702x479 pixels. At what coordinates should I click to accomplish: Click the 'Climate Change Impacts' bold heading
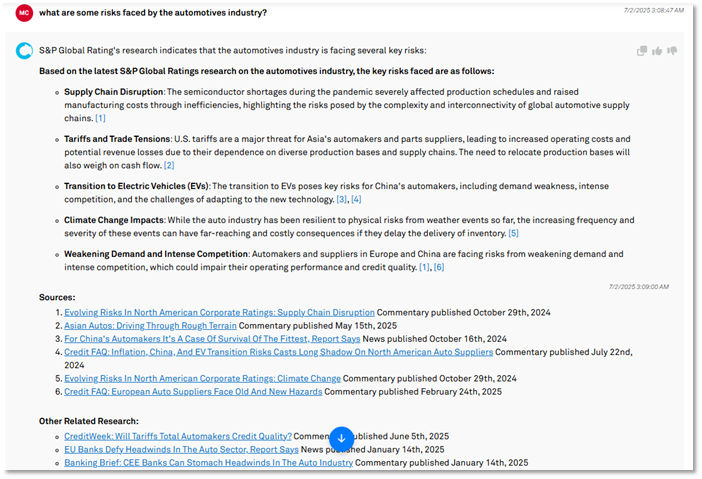pos(114,220)
